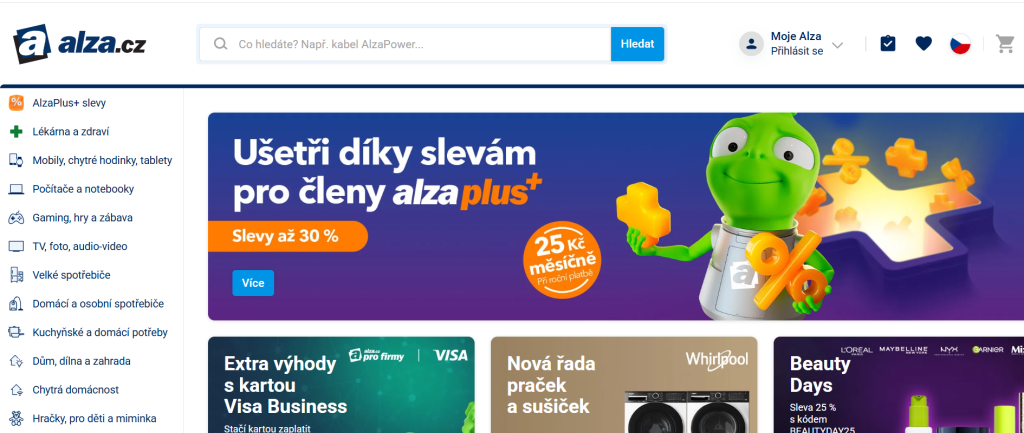This screenshot has height=433, width=1024.
Task: Open the Whirlpool washers promo tile
Action: [624, 385]
